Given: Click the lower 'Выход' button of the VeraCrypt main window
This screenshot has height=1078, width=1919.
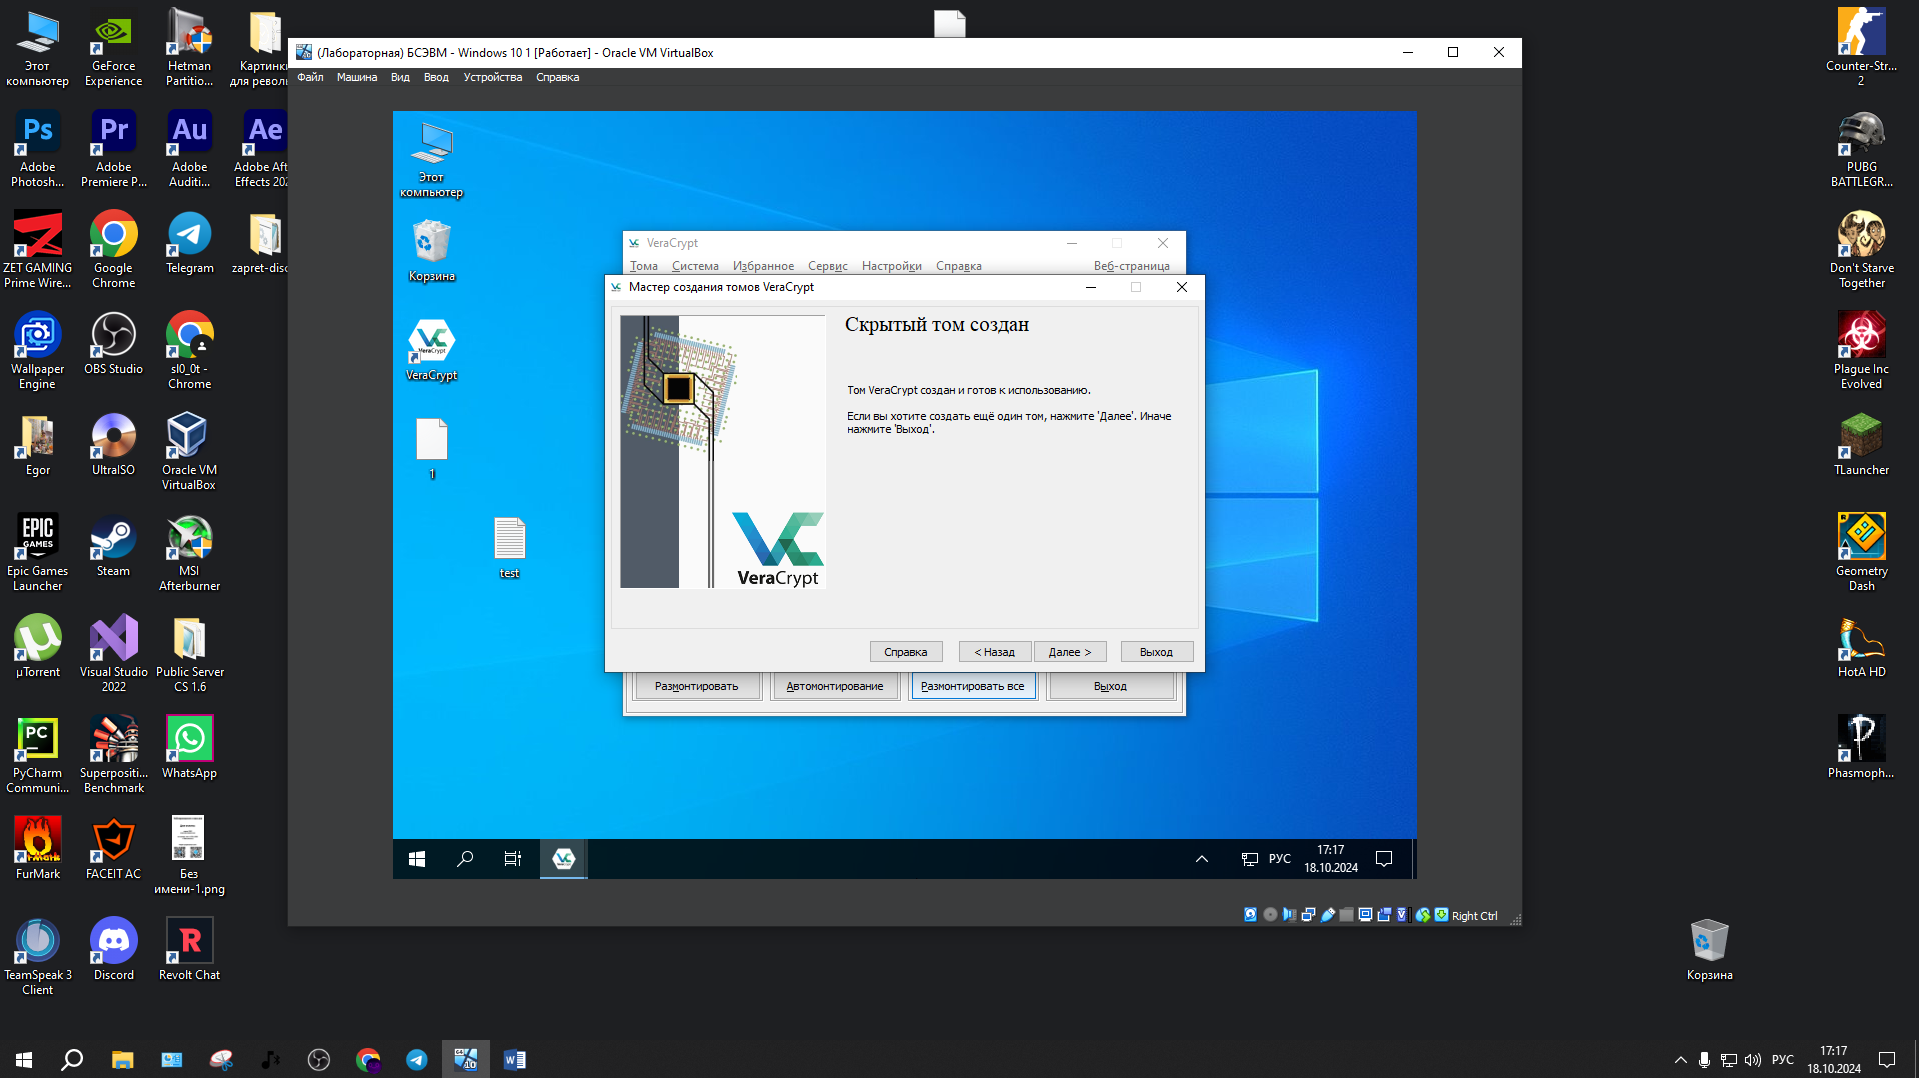Looking at the screenshot, I should tap(1110, 686).
